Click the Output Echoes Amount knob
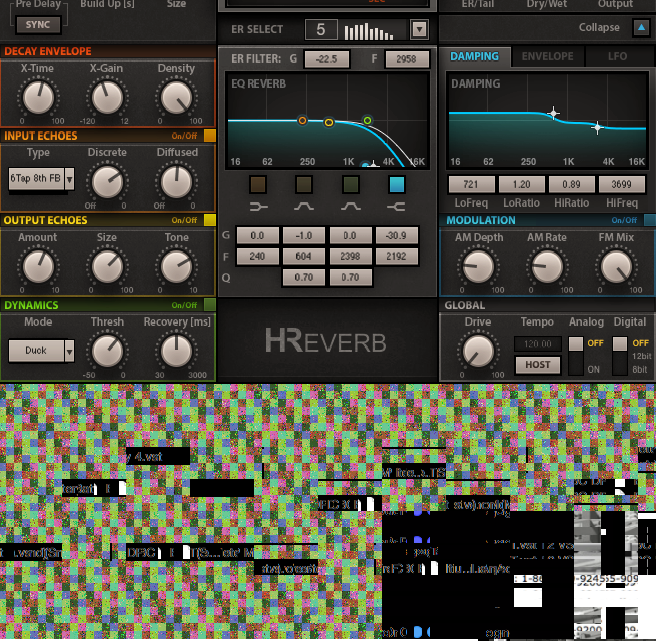The width and height of the screenshot is (656, 641). coord(38,267)
